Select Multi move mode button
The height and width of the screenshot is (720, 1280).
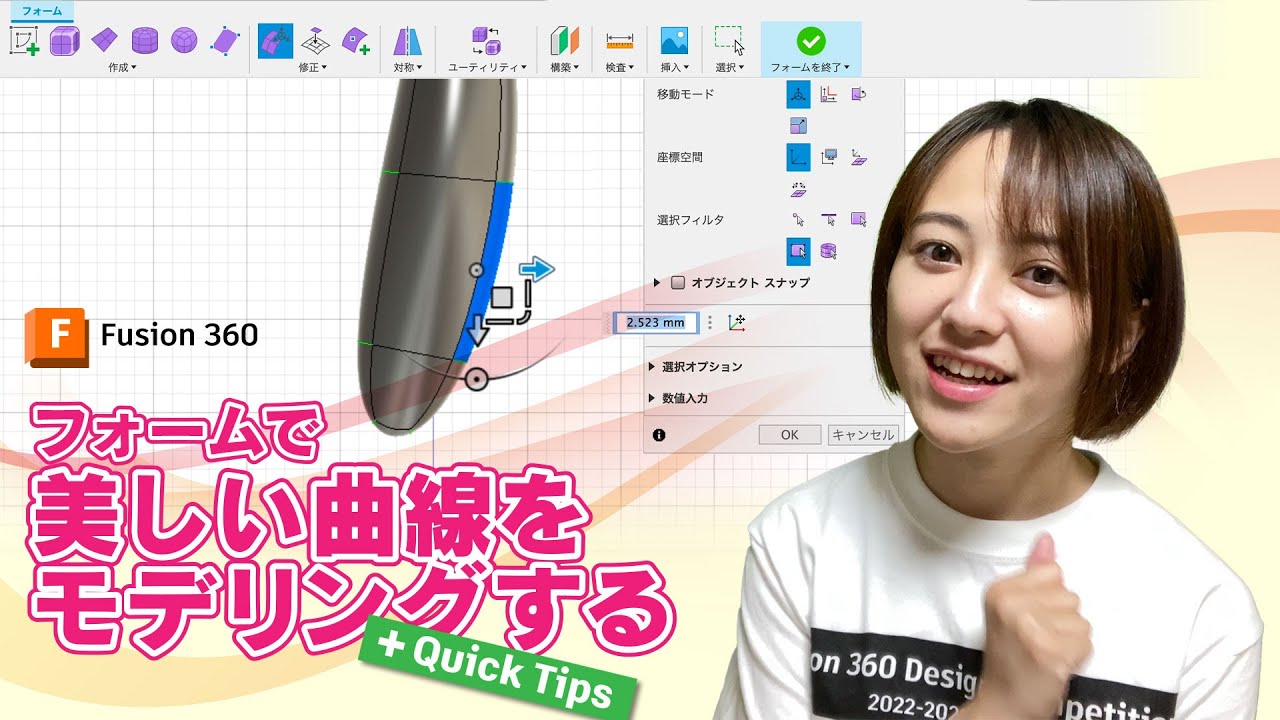[x=798, y=95]
